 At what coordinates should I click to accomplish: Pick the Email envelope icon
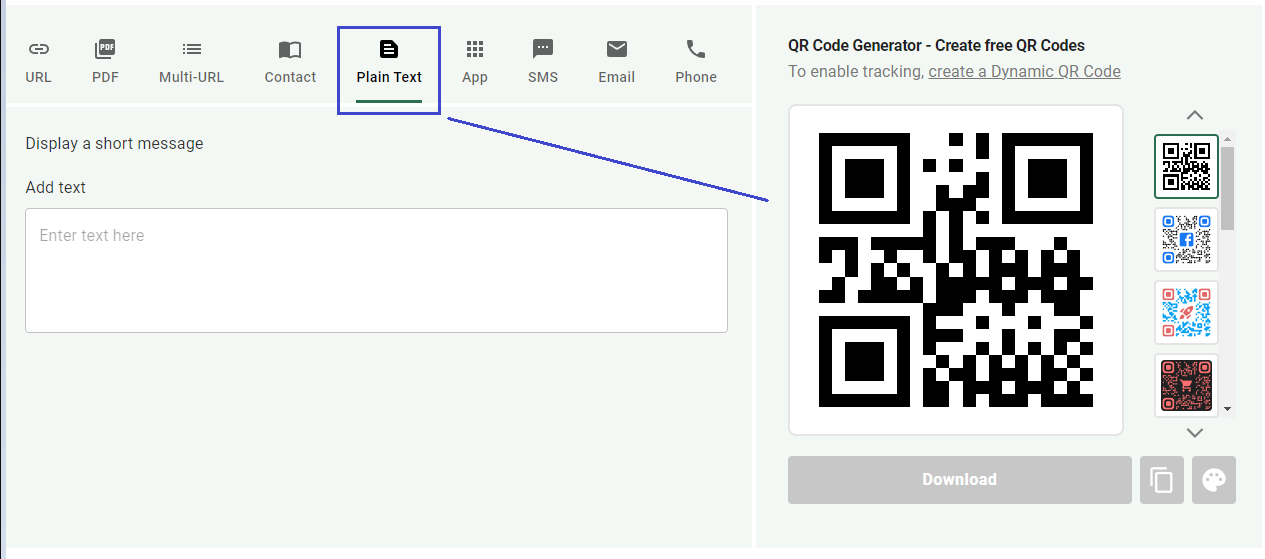point(617,49)
